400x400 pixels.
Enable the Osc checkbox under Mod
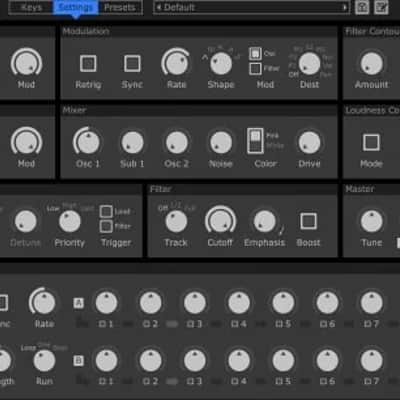coord(255,53)
